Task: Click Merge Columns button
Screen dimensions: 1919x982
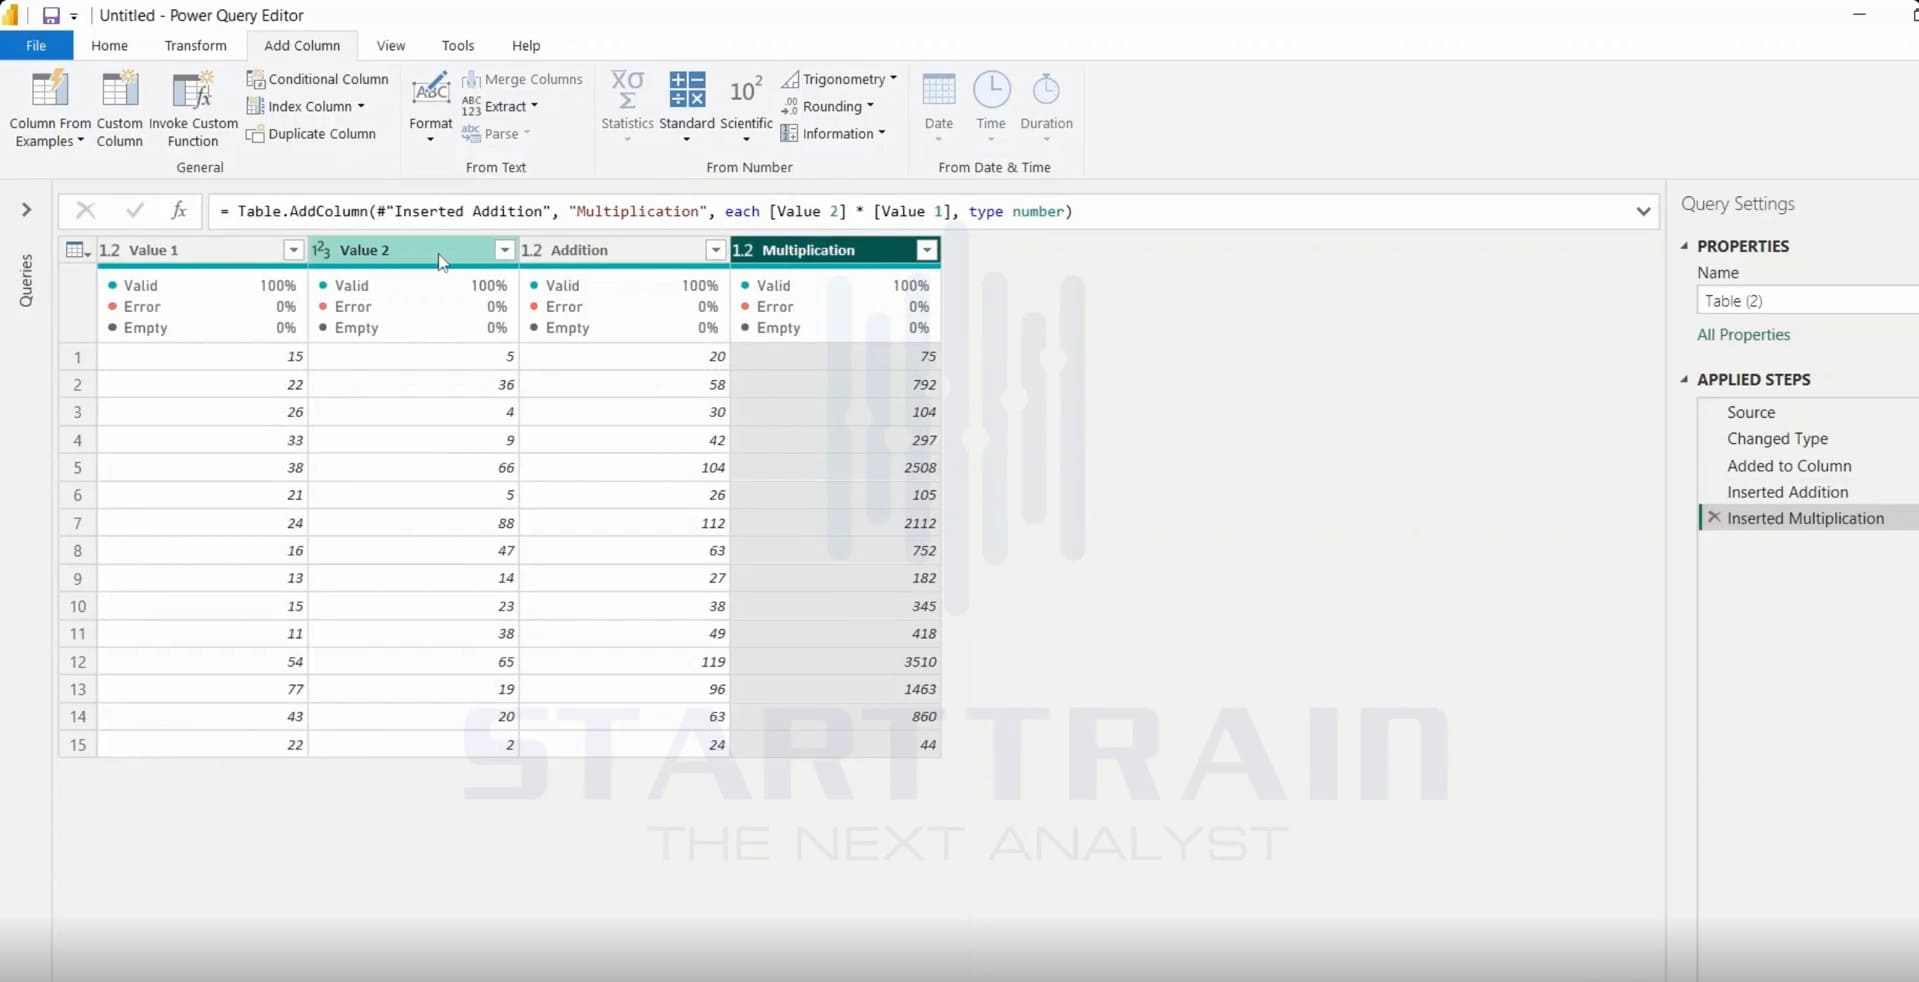Action: pos(522,79)
